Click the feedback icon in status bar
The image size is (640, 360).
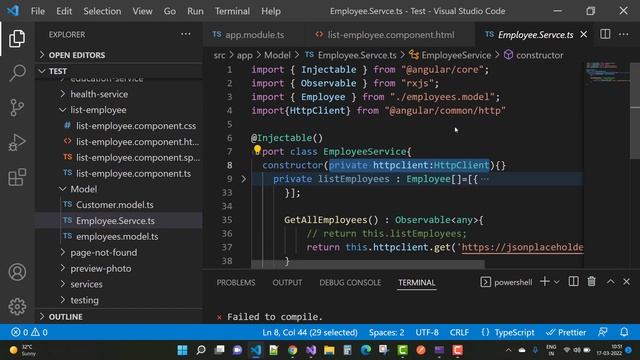[x=603, y=332]
